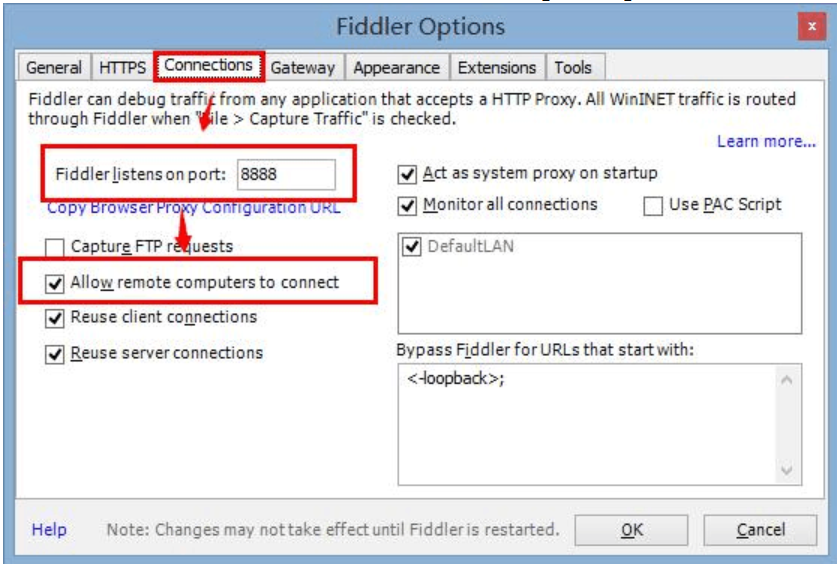Click the Fiddler listens on port field

pos(285,175)
